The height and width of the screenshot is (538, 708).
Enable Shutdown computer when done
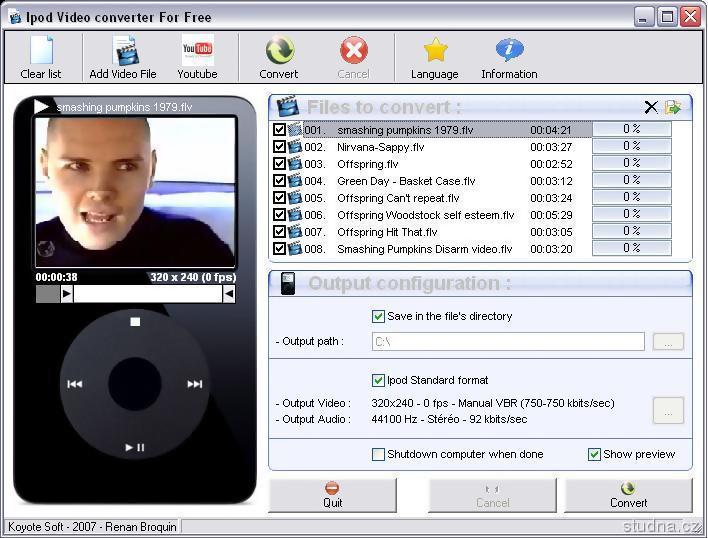[x=378, y=454]
